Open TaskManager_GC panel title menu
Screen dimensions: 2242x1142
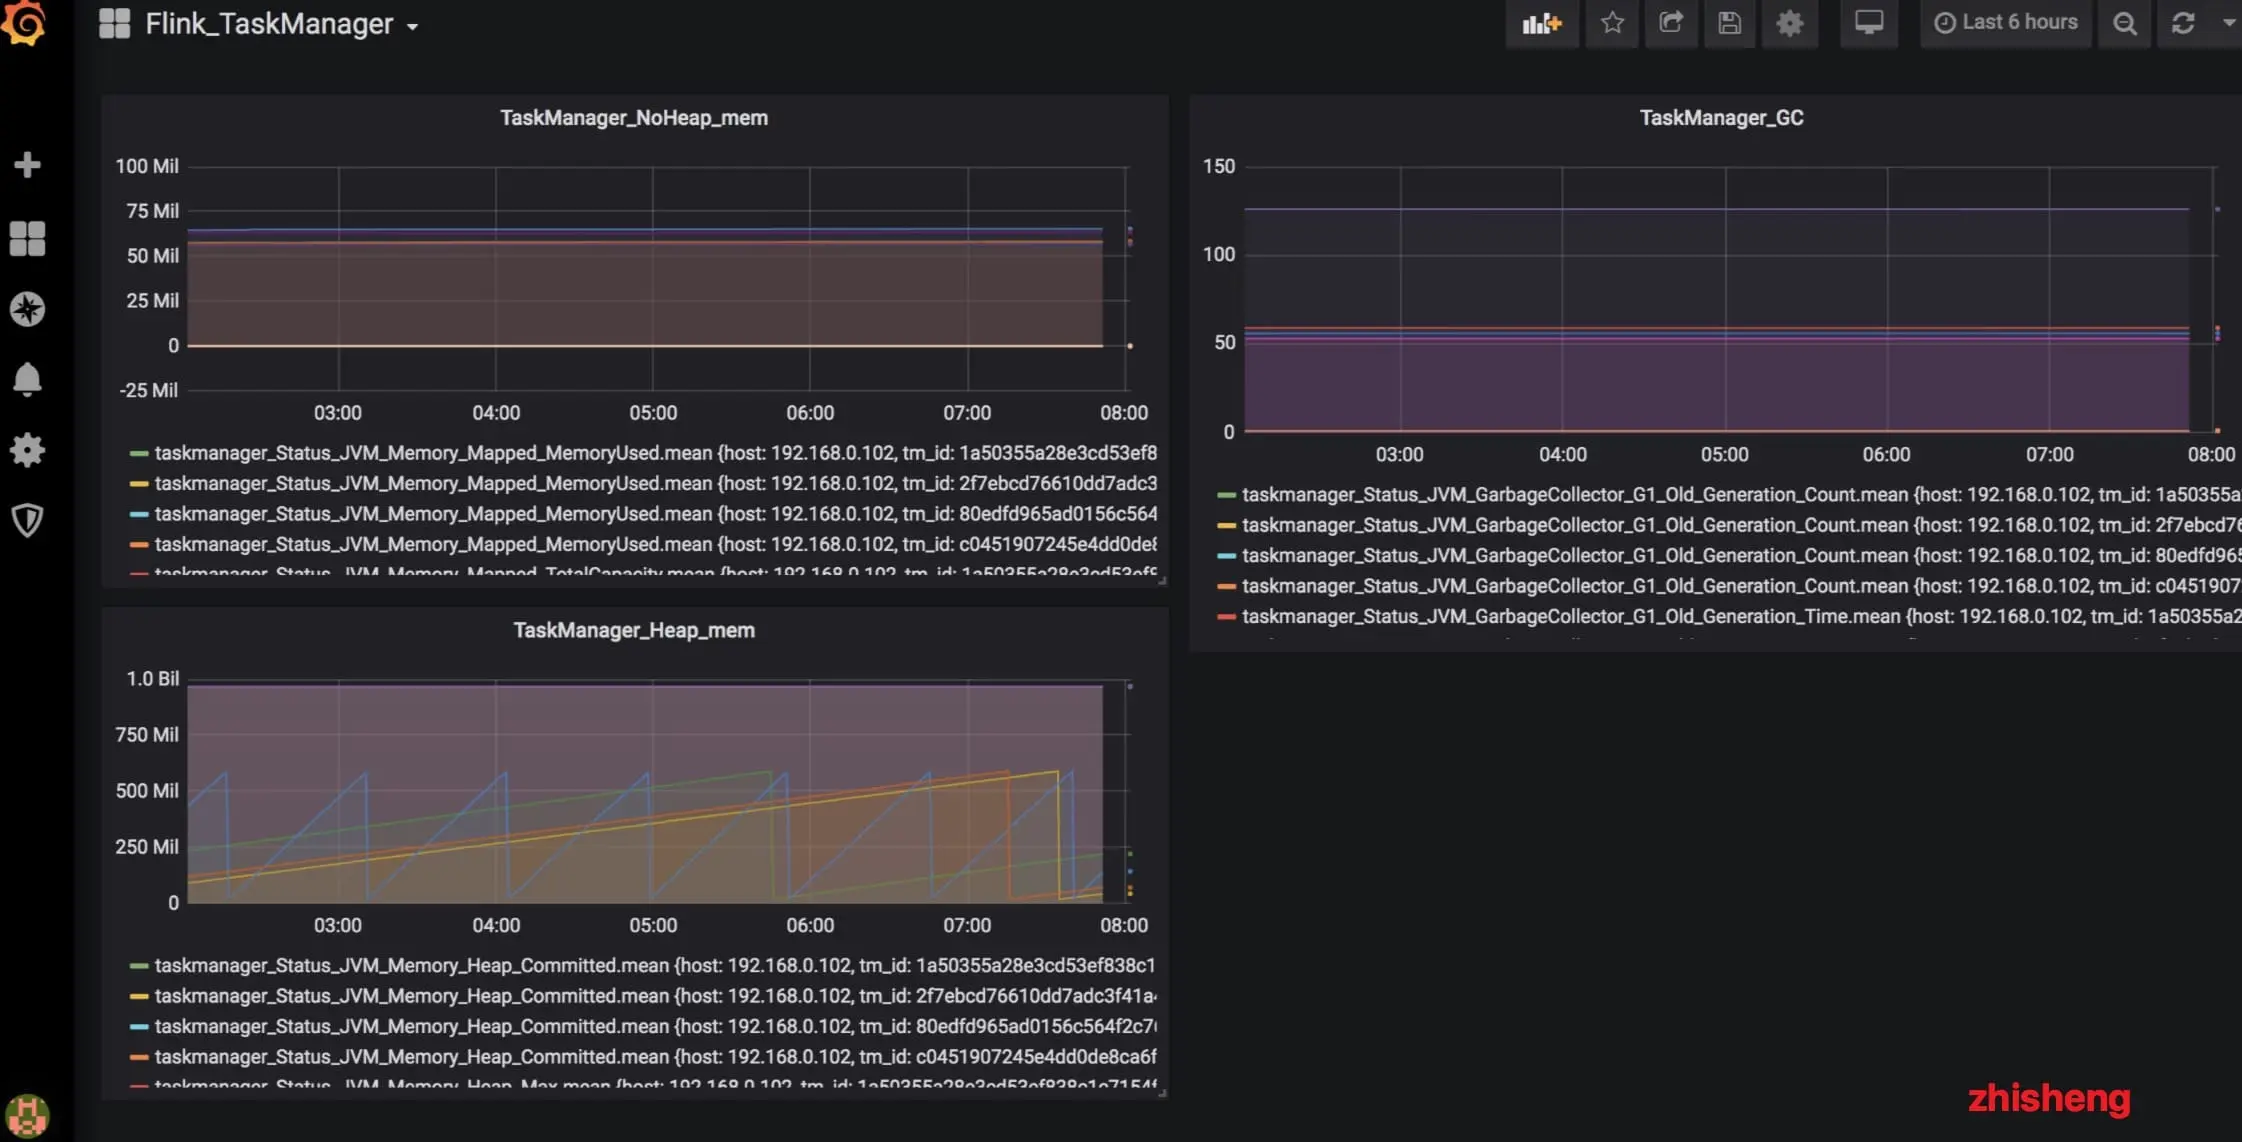pyautogui.click(x=1721, y=118)
